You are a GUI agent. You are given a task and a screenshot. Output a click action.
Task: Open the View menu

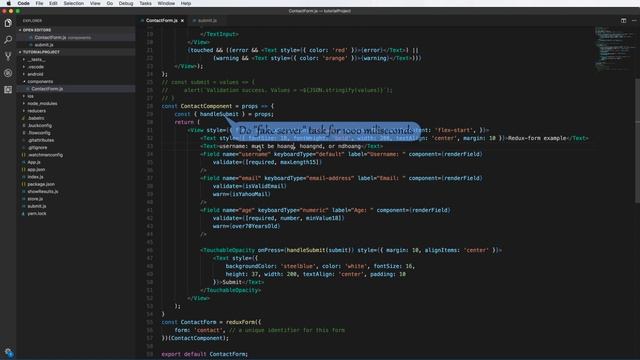pyautogui.click(x=95, y=3)
